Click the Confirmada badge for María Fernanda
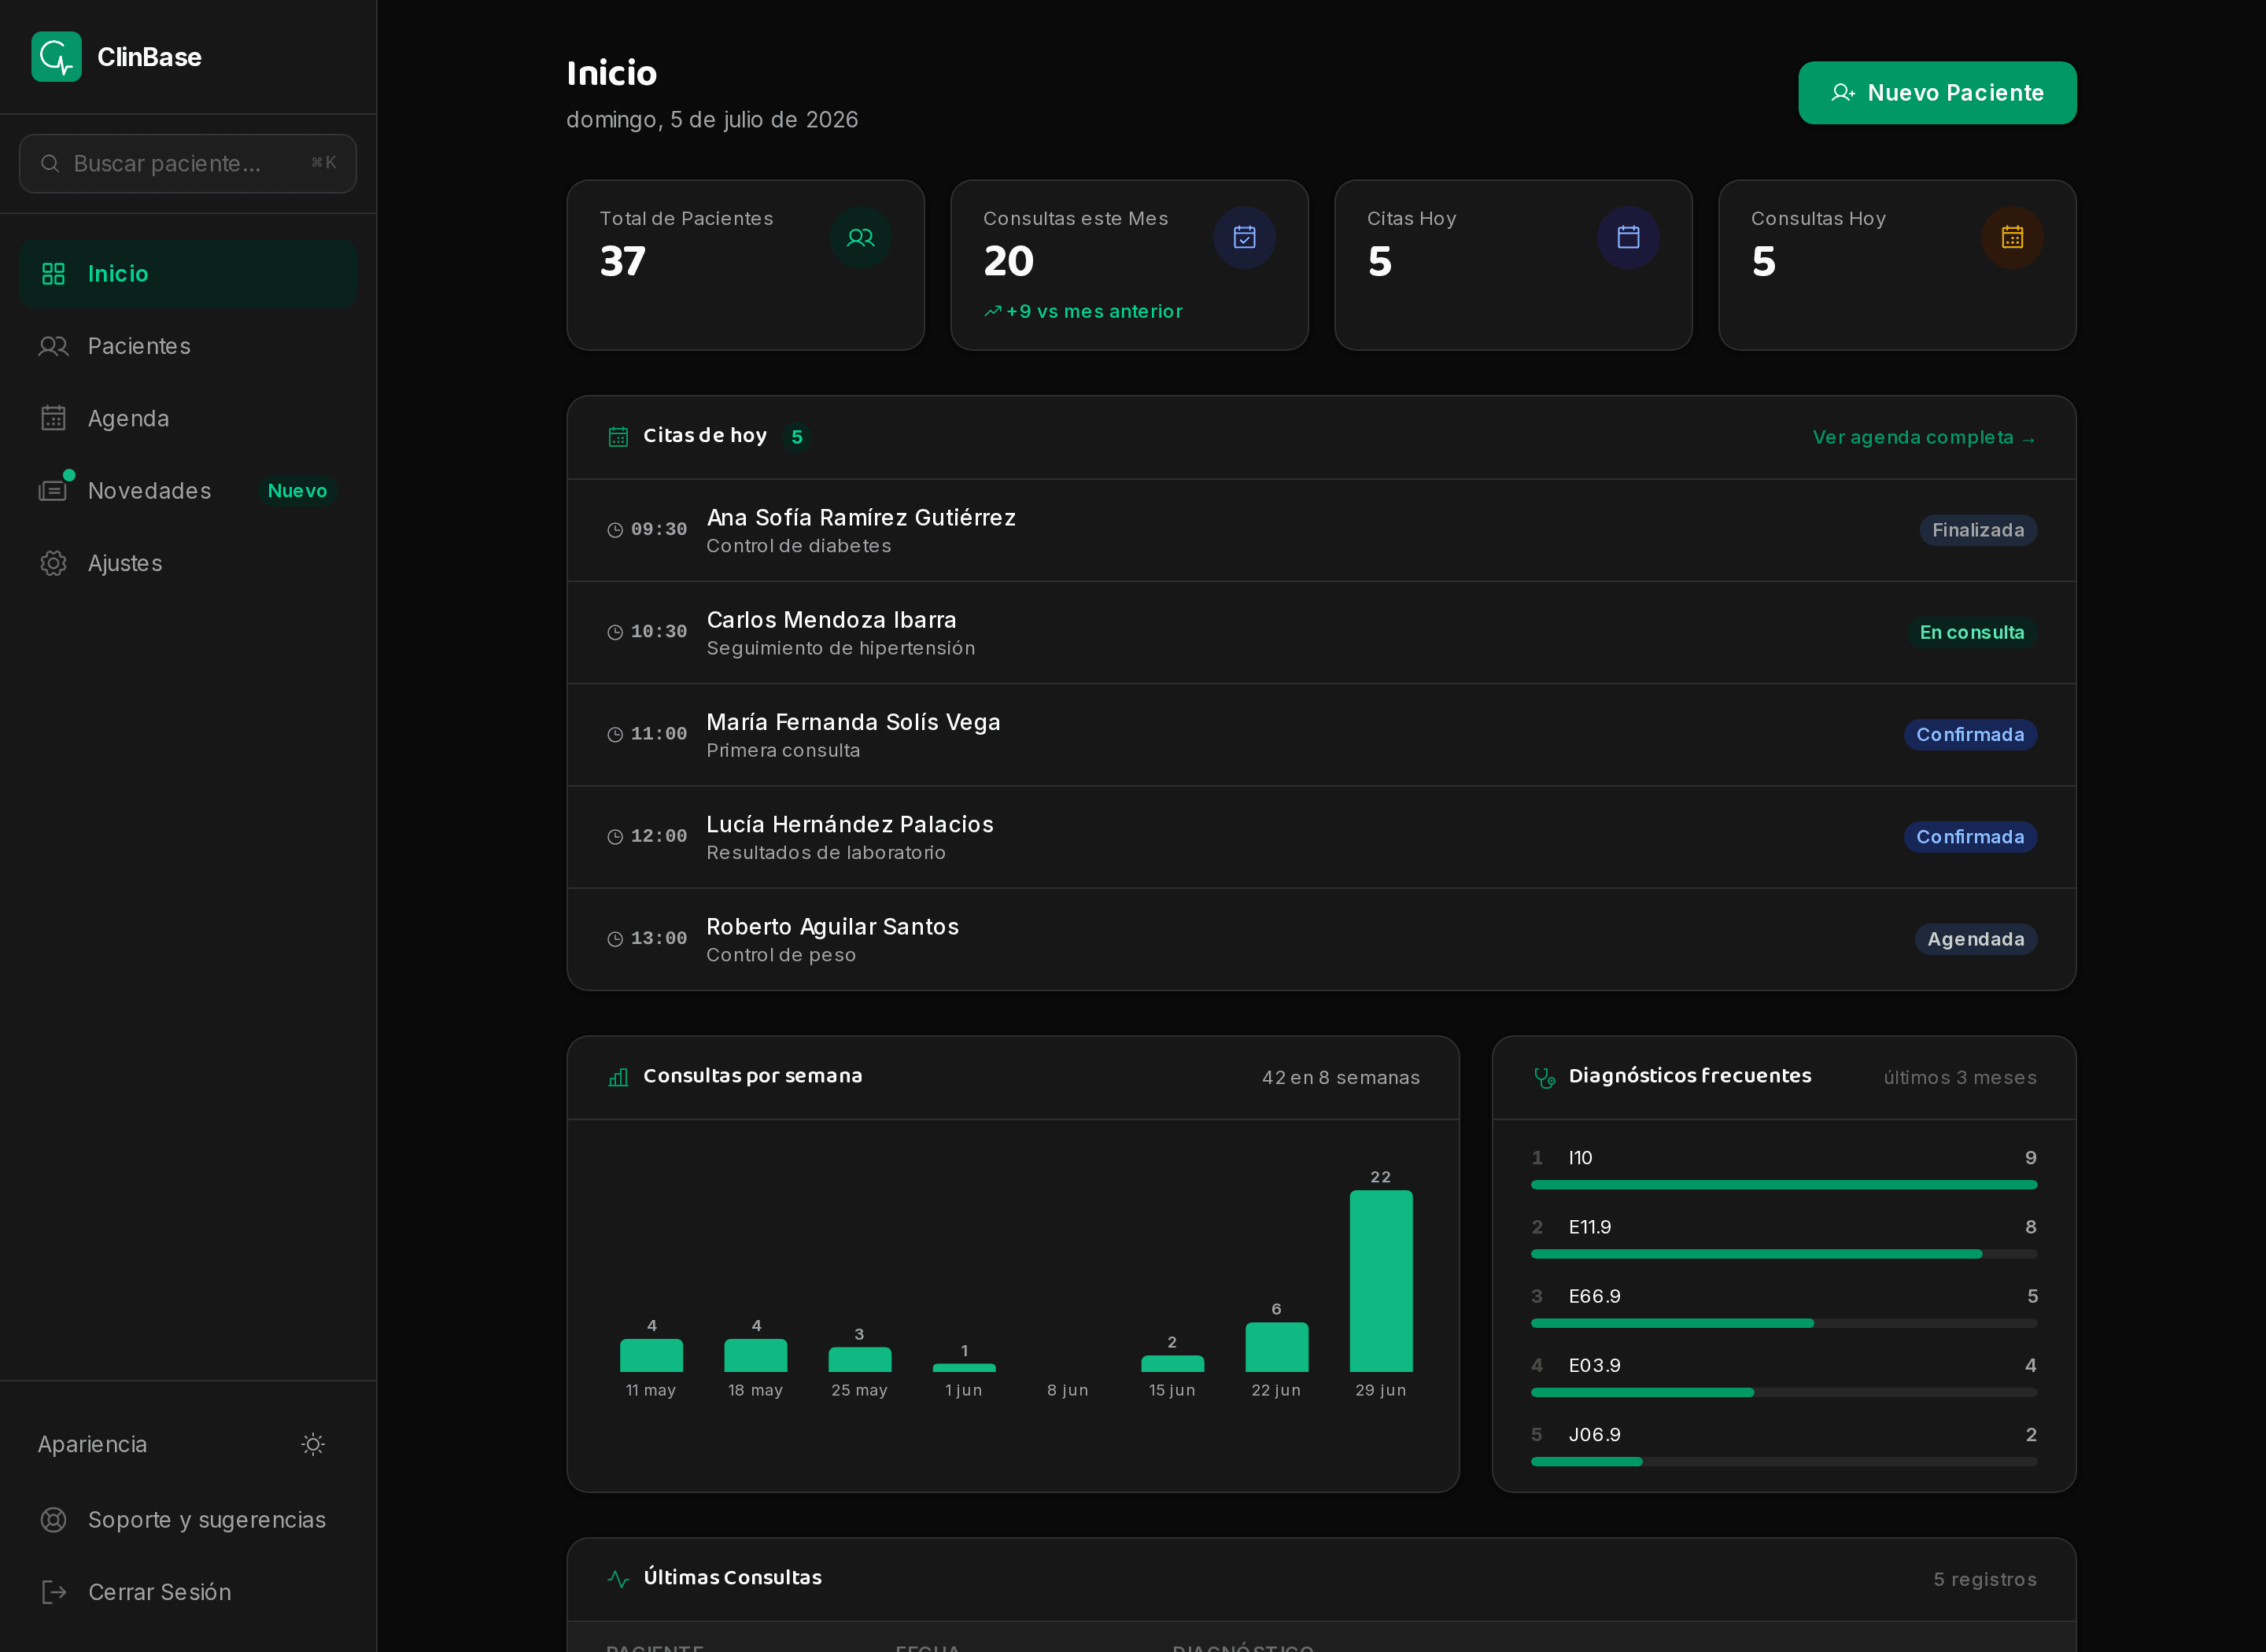 (1969, 735)
